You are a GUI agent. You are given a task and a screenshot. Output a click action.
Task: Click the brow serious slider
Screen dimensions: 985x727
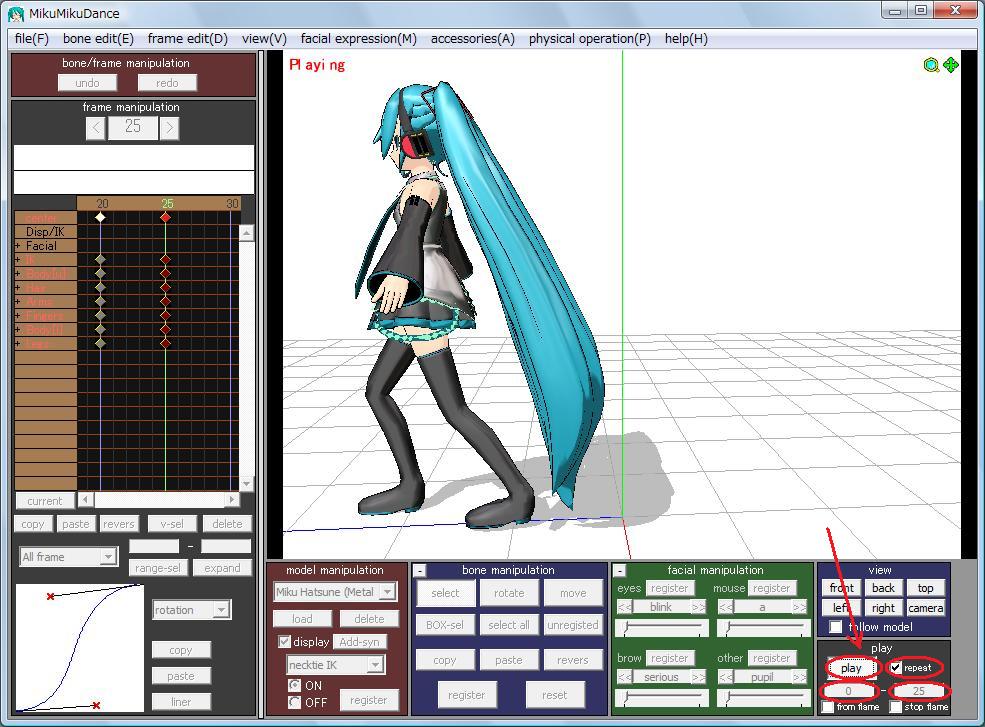(663, 697)
